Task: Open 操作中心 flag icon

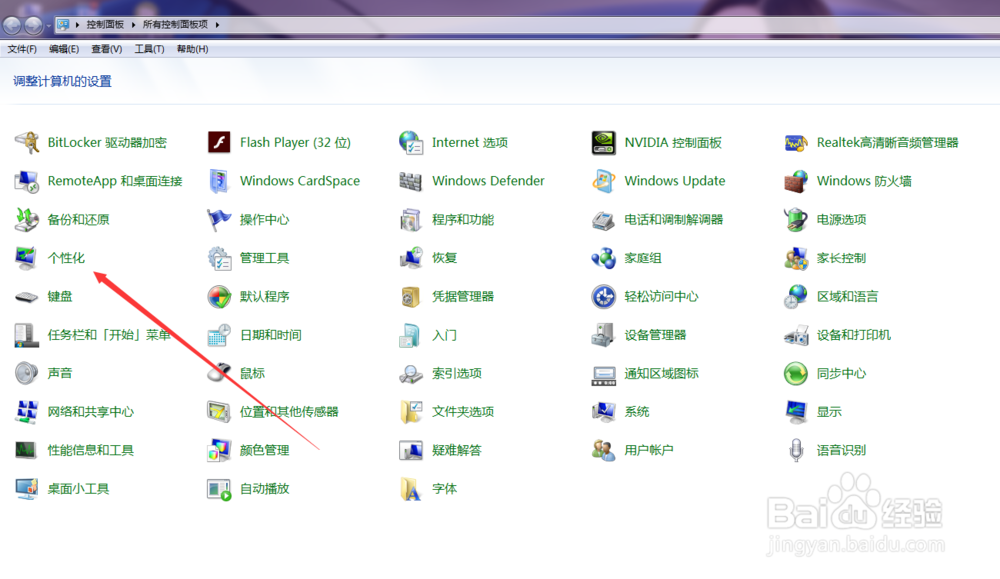Action: pyautogui.click(x=219, y=219)
